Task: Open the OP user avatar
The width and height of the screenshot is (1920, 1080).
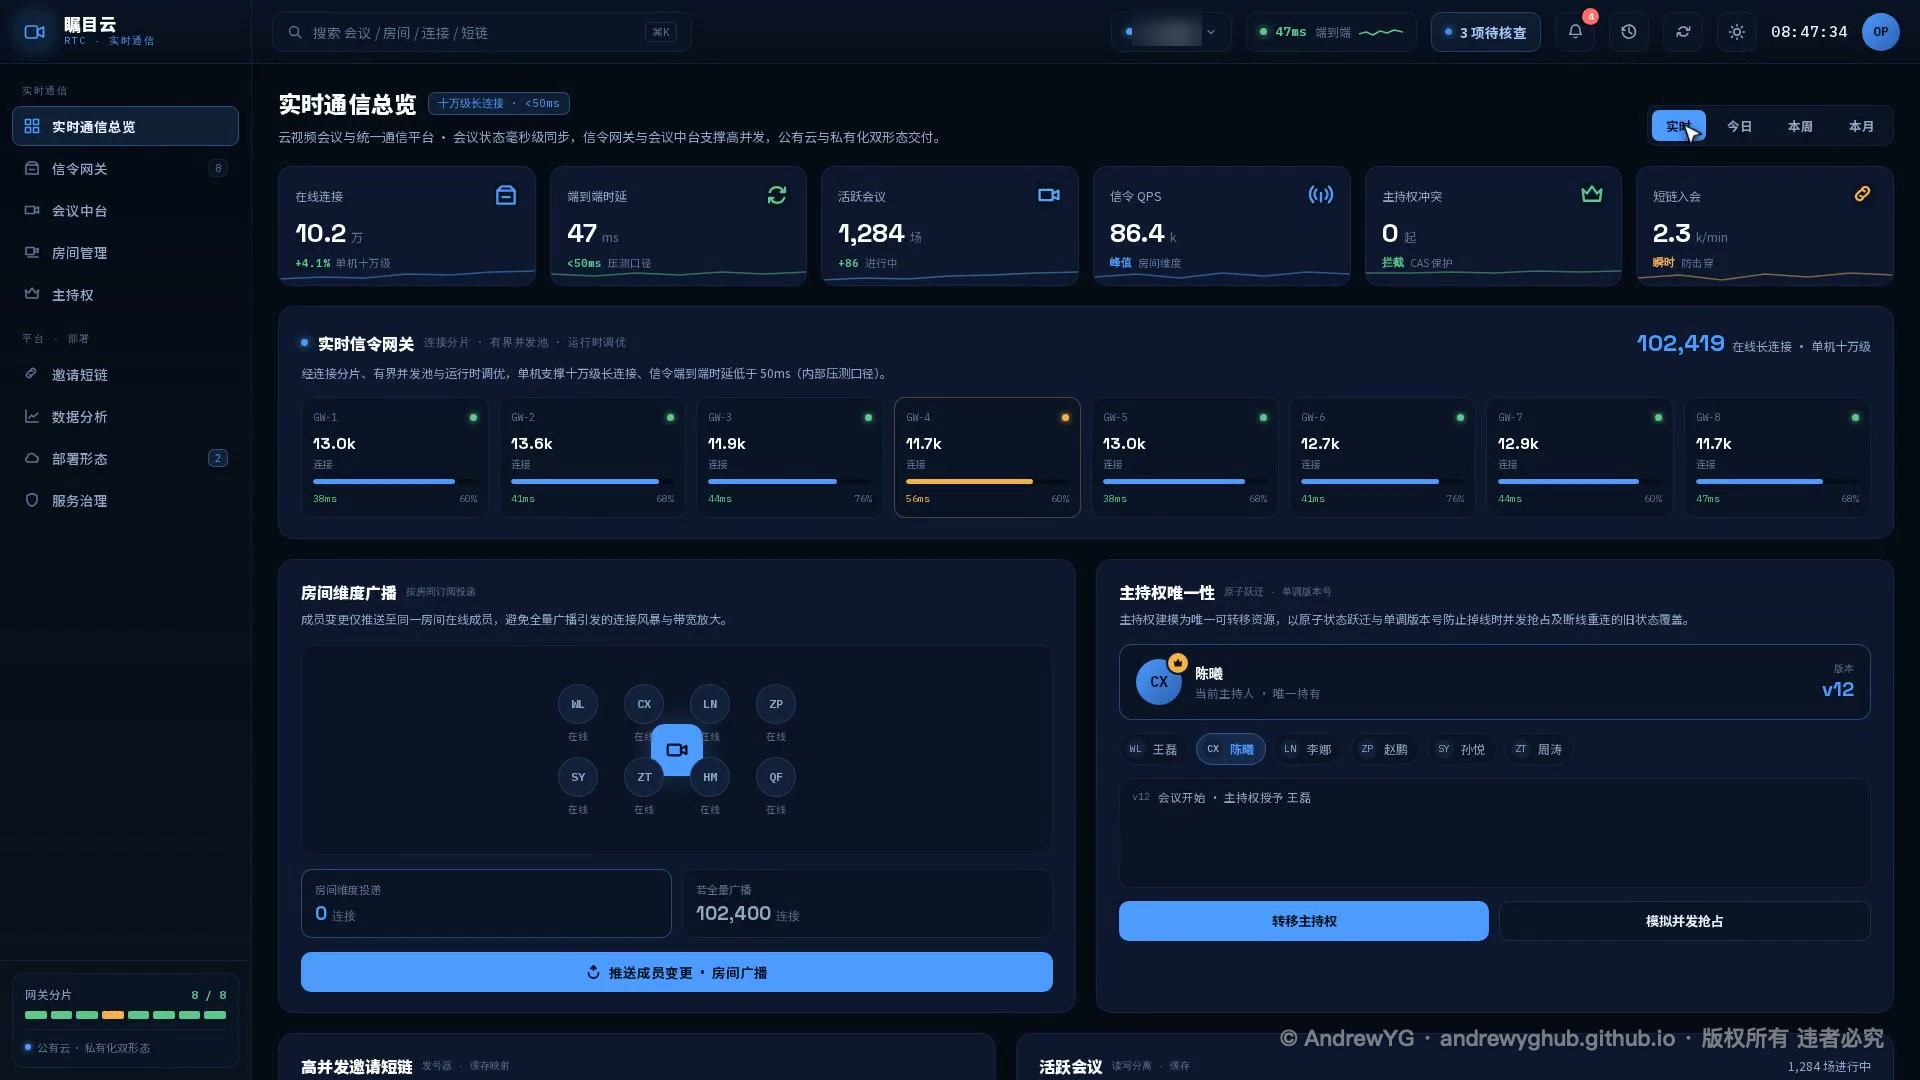Action: [1880, 32]
